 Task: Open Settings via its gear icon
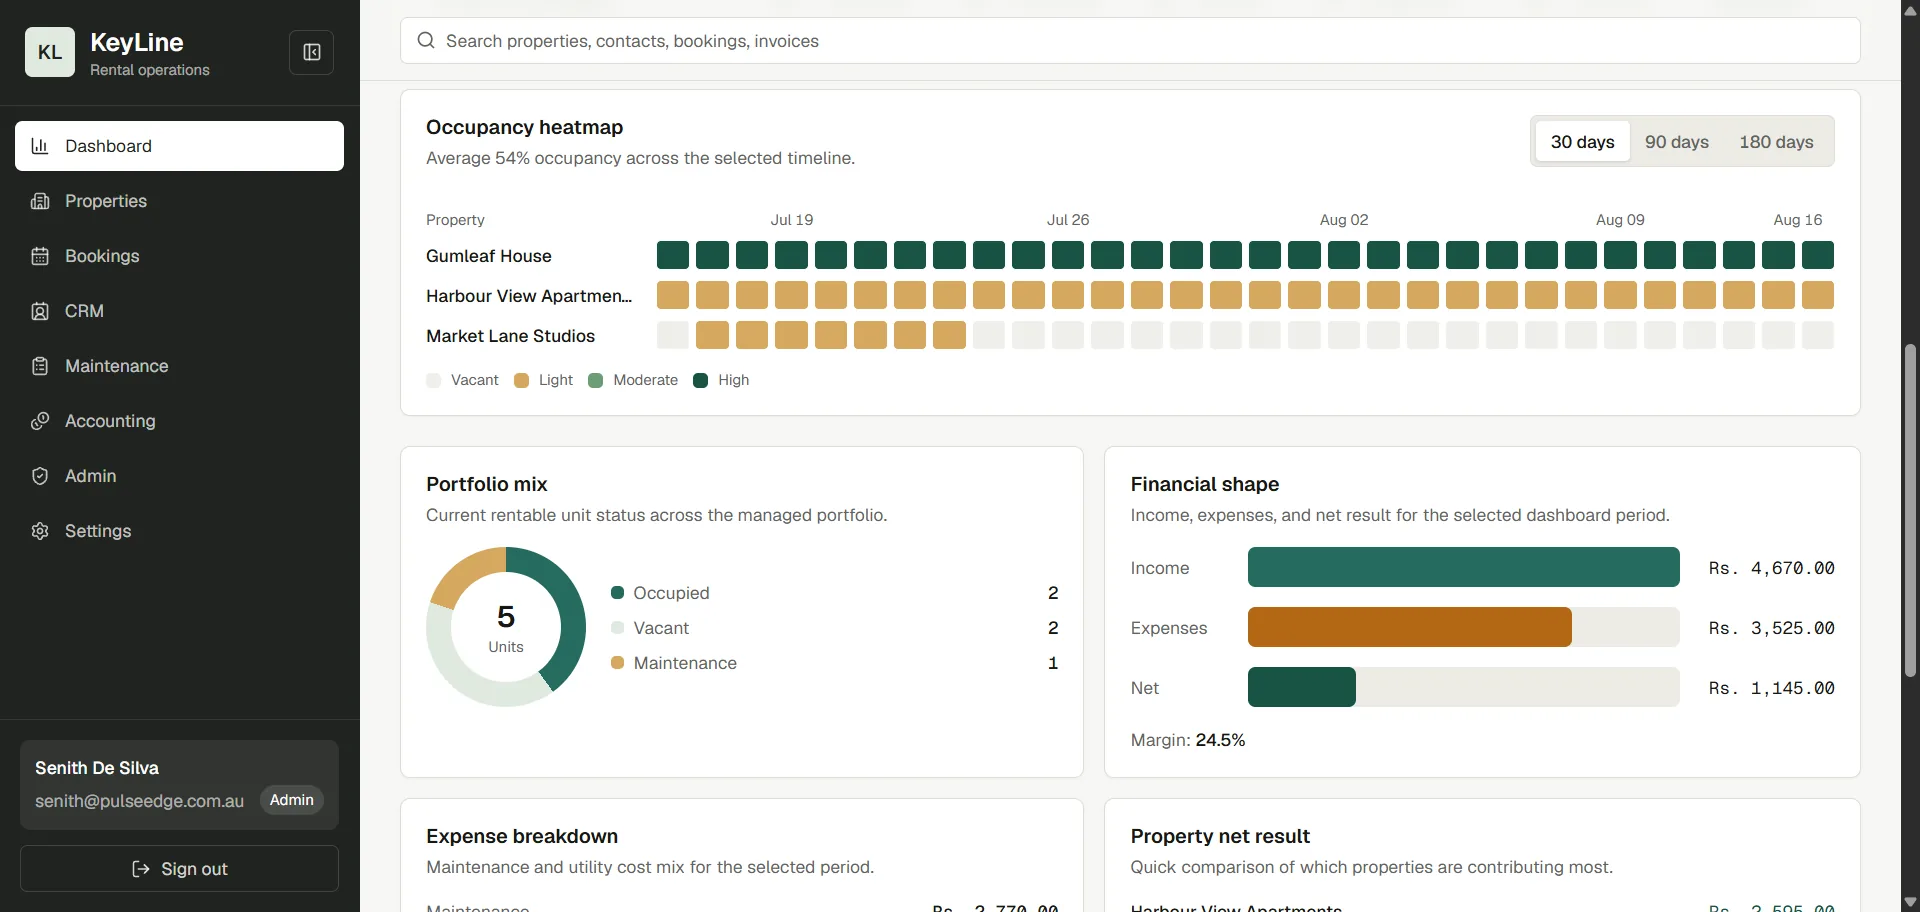pos(40,531)
